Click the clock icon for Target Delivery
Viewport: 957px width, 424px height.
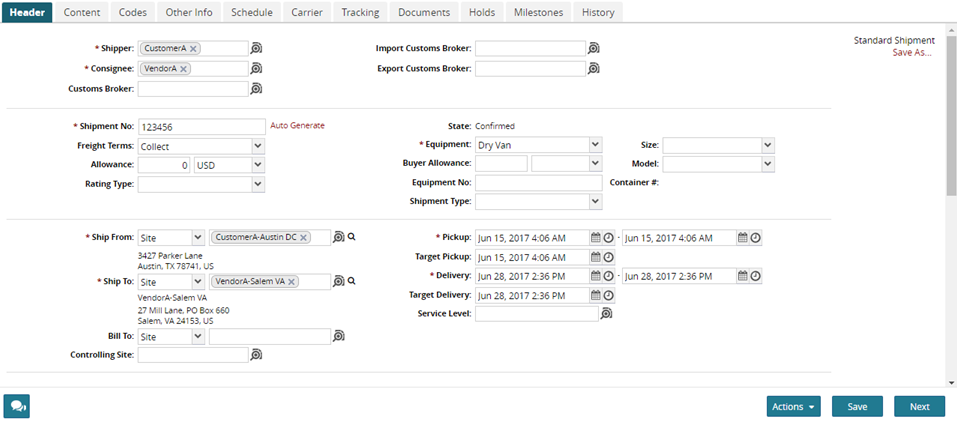[x=608, y=295]
